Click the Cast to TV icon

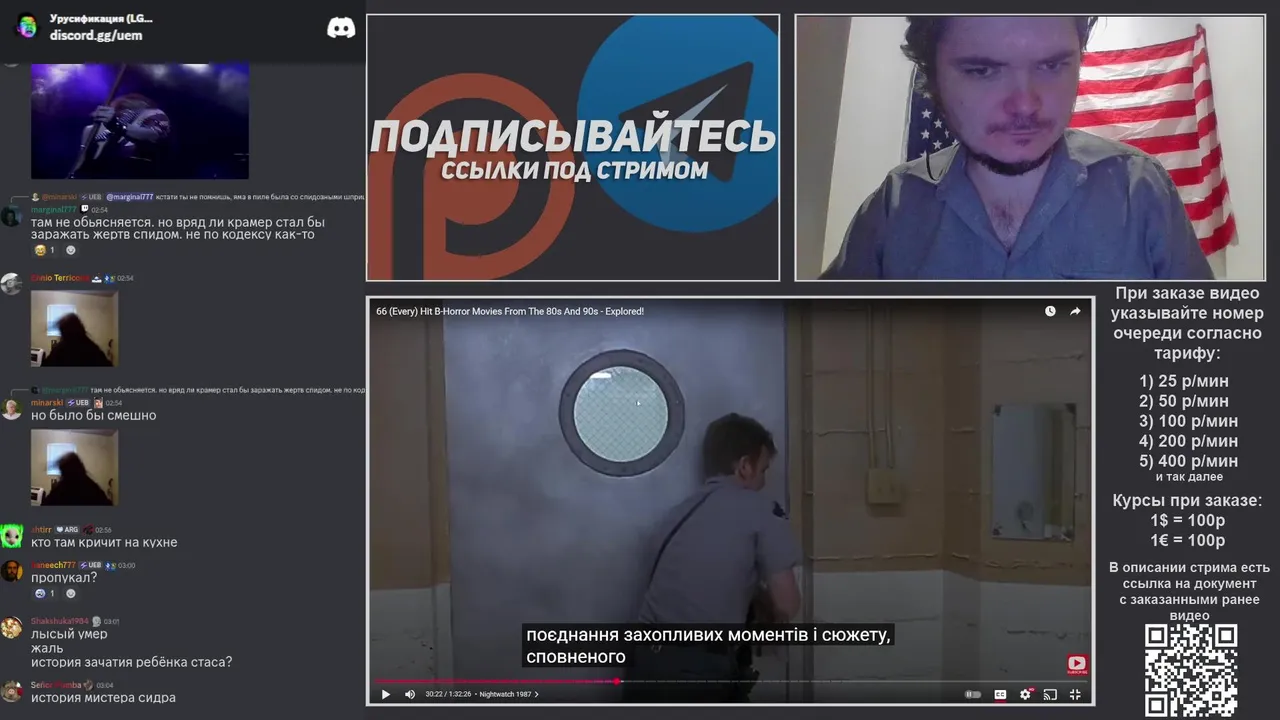click(x=1050, y=694)
